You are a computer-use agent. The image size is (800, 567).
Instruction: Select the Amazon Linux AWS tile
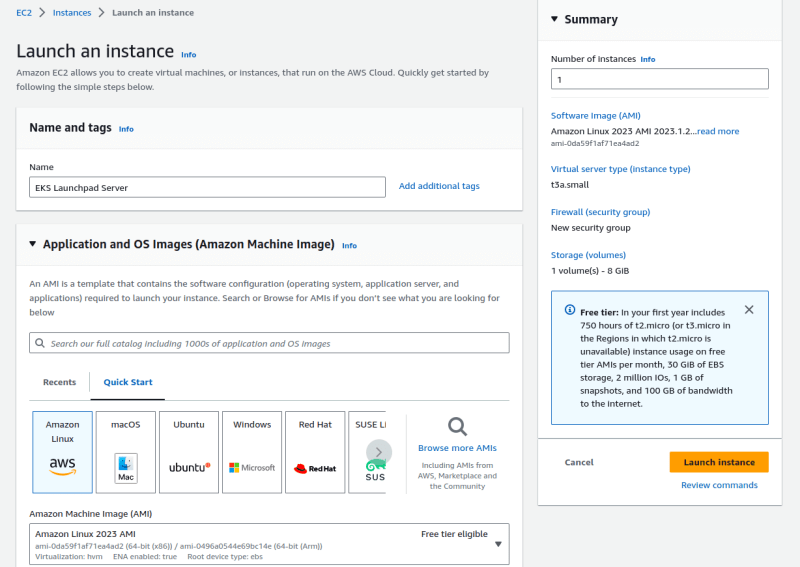(x=62, y=452)
